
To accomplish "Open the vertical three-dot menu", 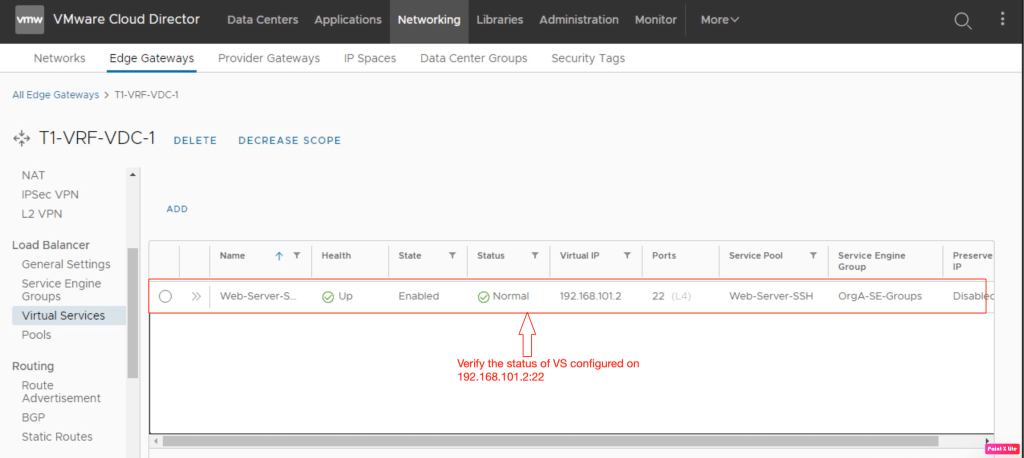I will 1003,20.
